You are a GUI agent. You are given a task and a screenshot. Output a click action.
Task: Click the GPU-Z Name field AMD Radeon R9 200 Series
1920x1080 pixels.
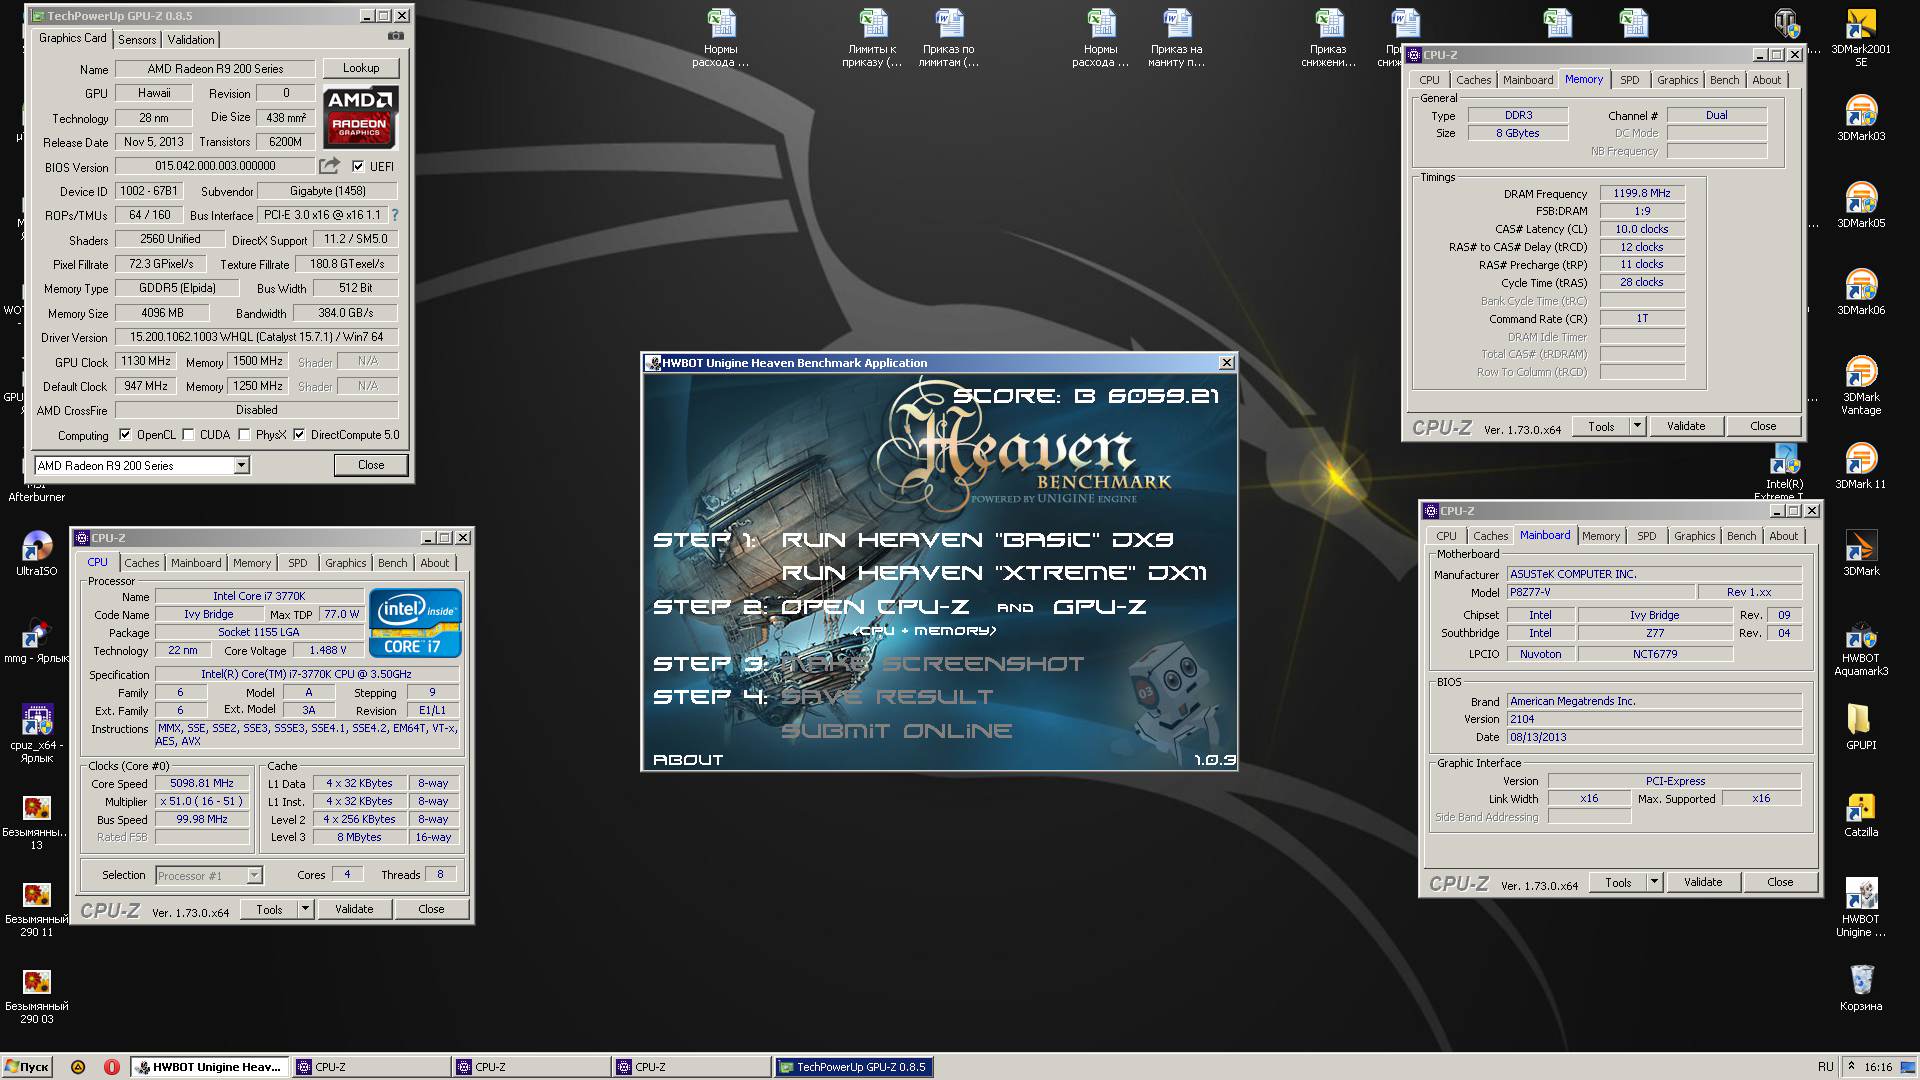215,69
